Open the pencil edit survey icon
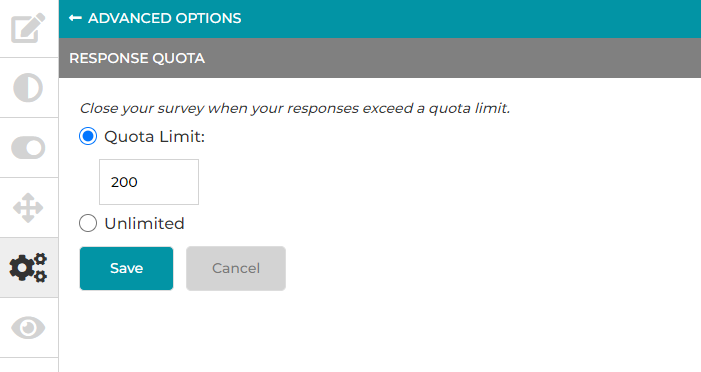This screenshot has width=701, height=372. click(28, 28)
